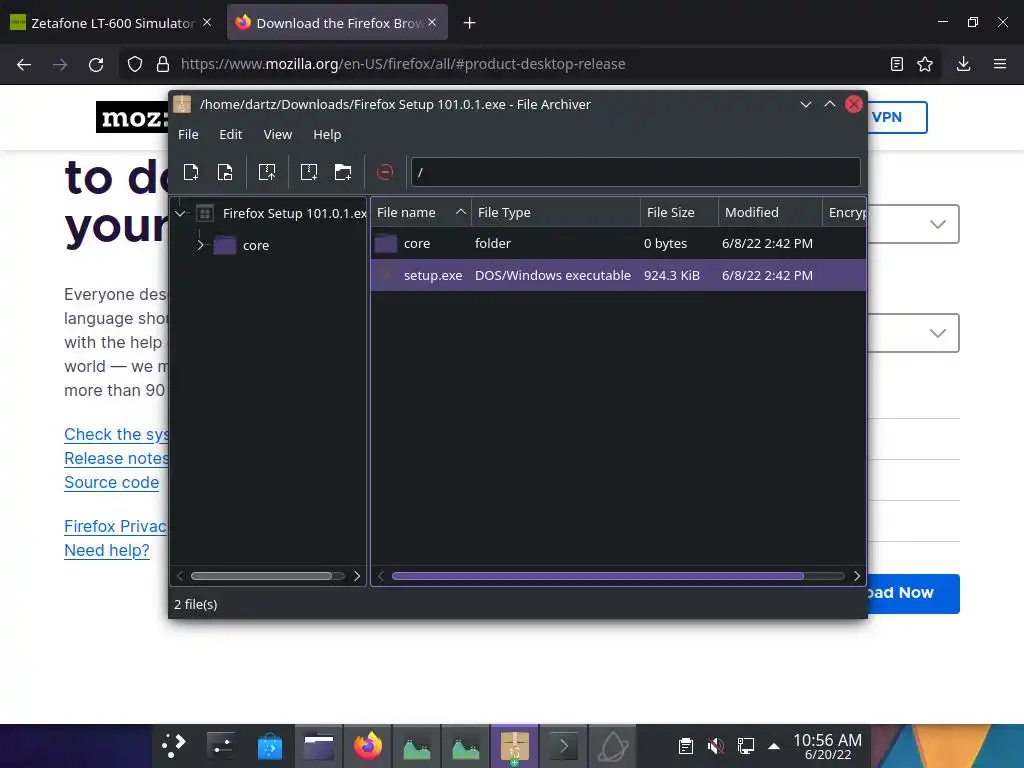Open the File menu
This screenshot has height=768, width=1024.
coord(188,135)
